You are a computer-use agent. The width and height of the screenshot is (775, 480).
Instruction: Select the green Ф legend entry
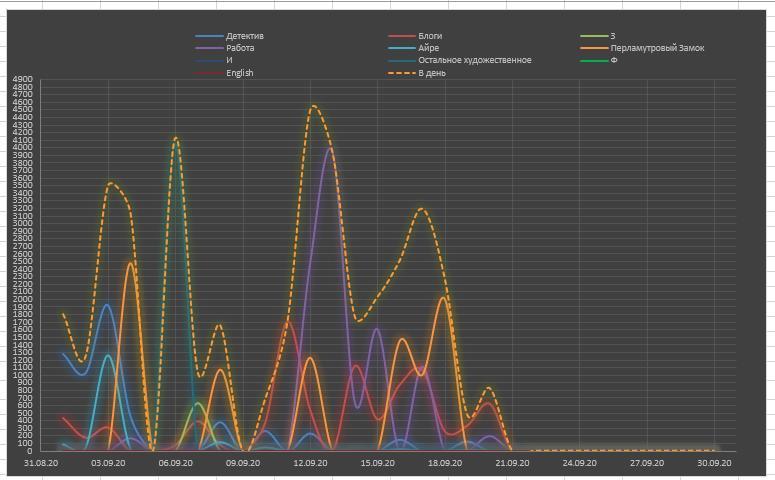point(613,61)
